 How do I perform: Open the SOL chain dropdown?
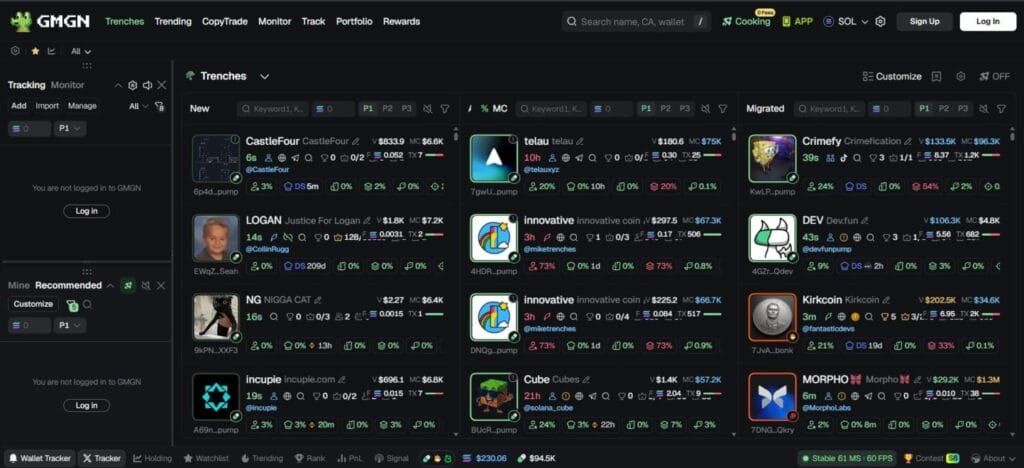[x=845, y=21]
